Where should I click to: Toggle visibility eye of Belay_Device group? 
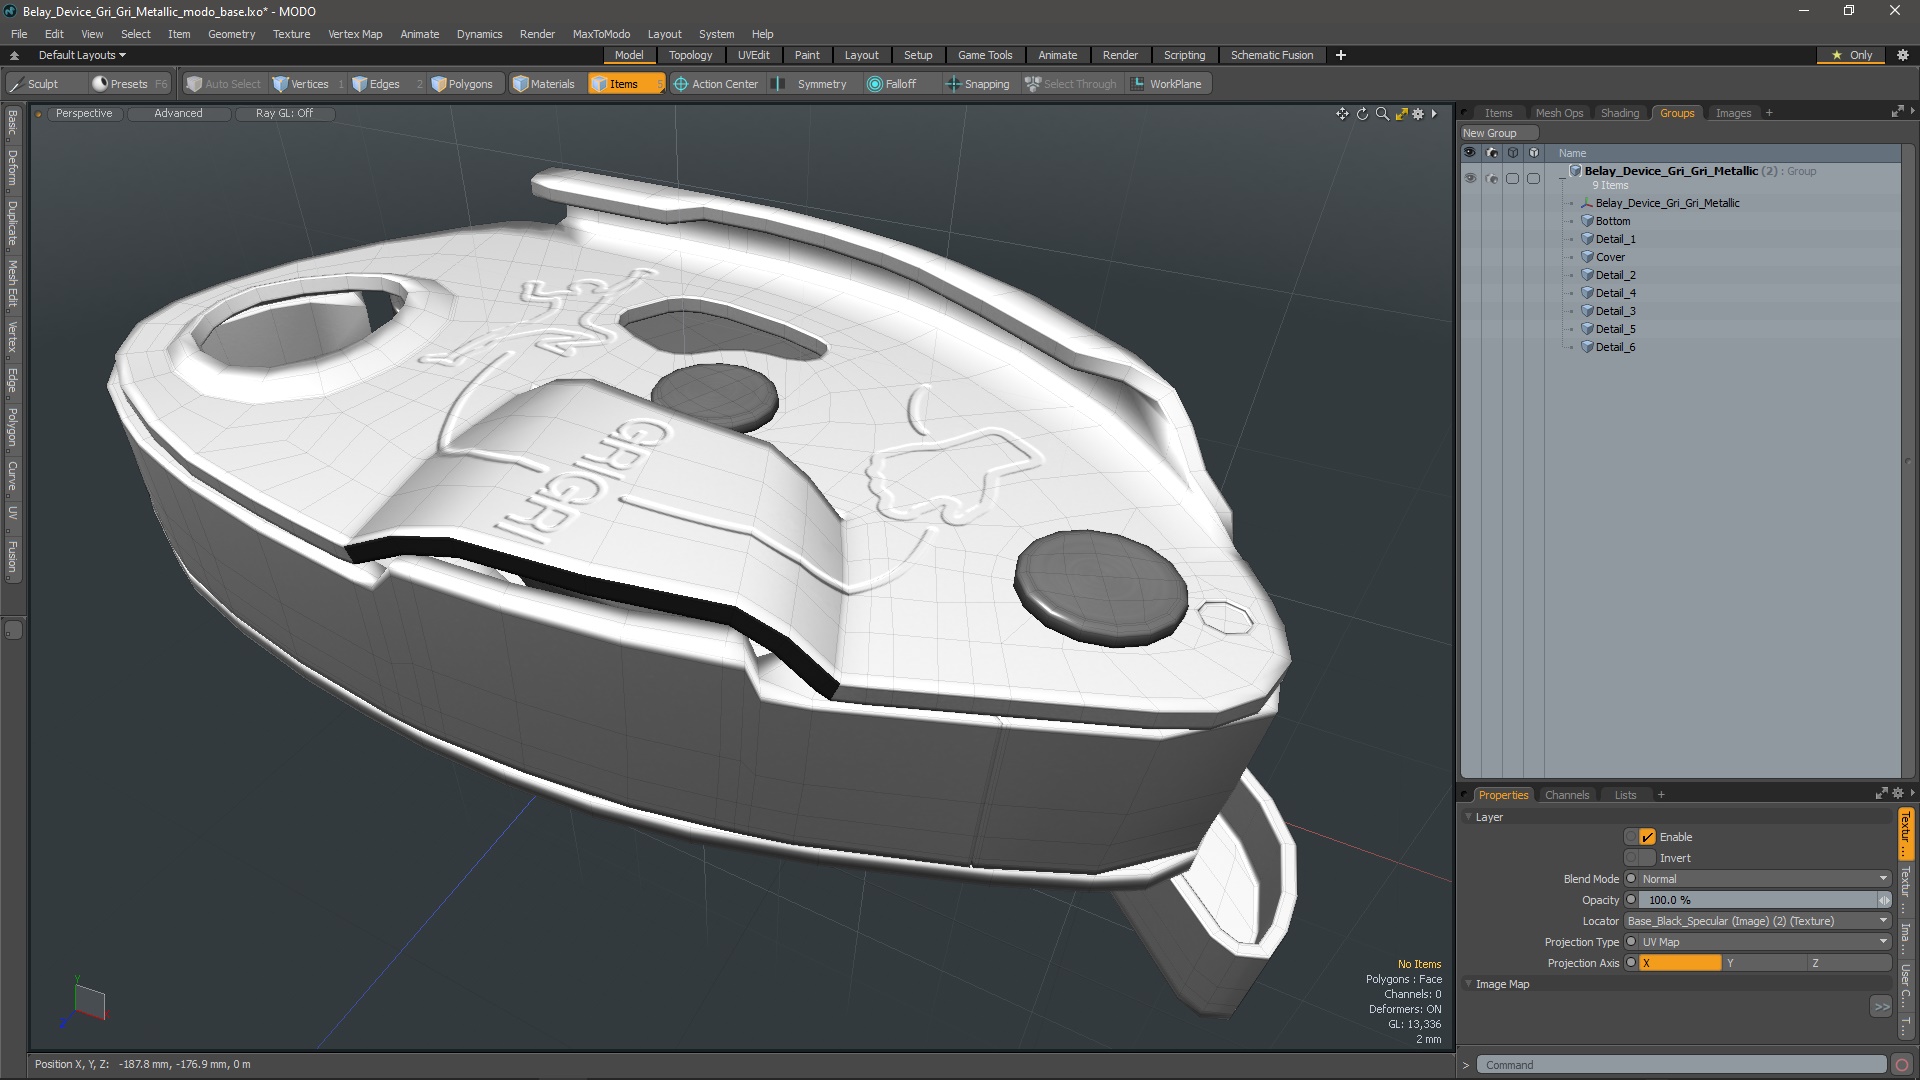pyautogui.click(x=1469, y=178)
